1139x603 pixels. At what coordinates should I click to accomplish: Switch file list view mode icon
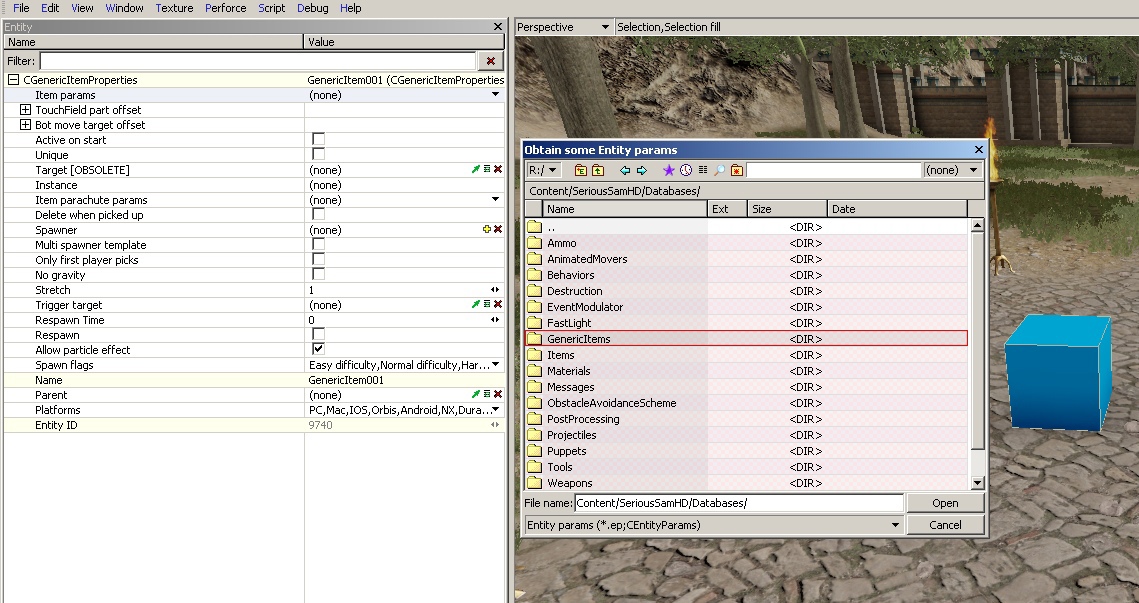tap(702, 170)
